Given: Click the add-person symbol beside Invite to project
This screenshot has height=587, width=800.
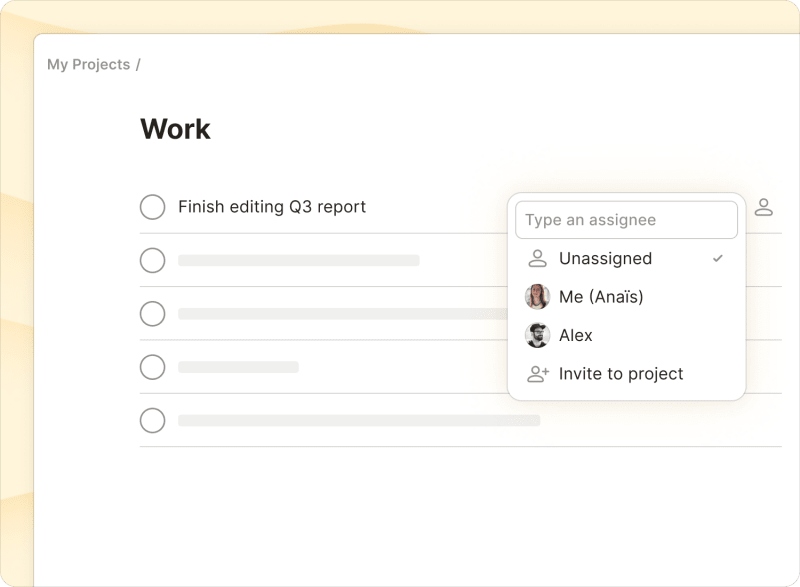Looking at the screenshot, I should (x=537, y=373).
